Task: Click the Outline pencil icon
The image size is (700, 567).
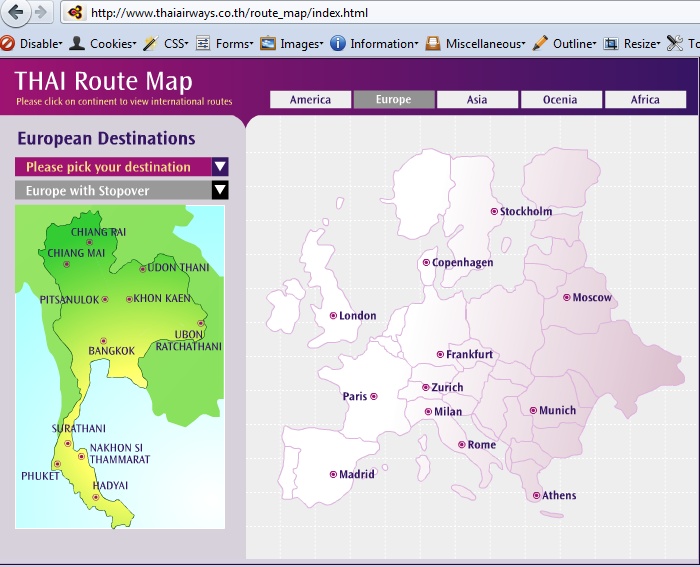Action: tap(540, 43)
